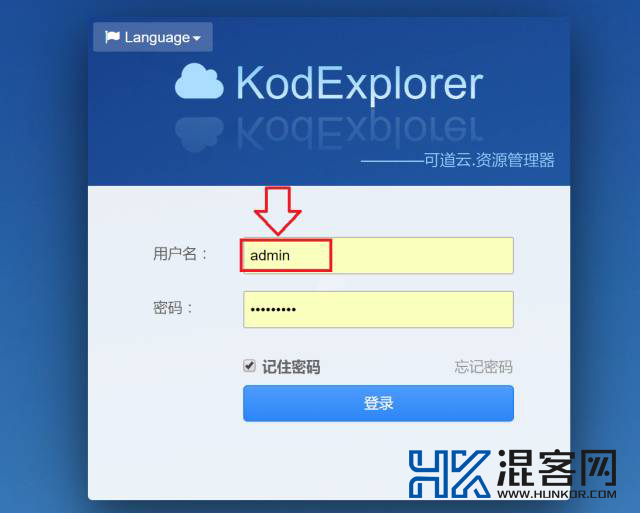The image size is (640, 513).
Task: Click the KodExplorer title text
Action: click(360, 84)
